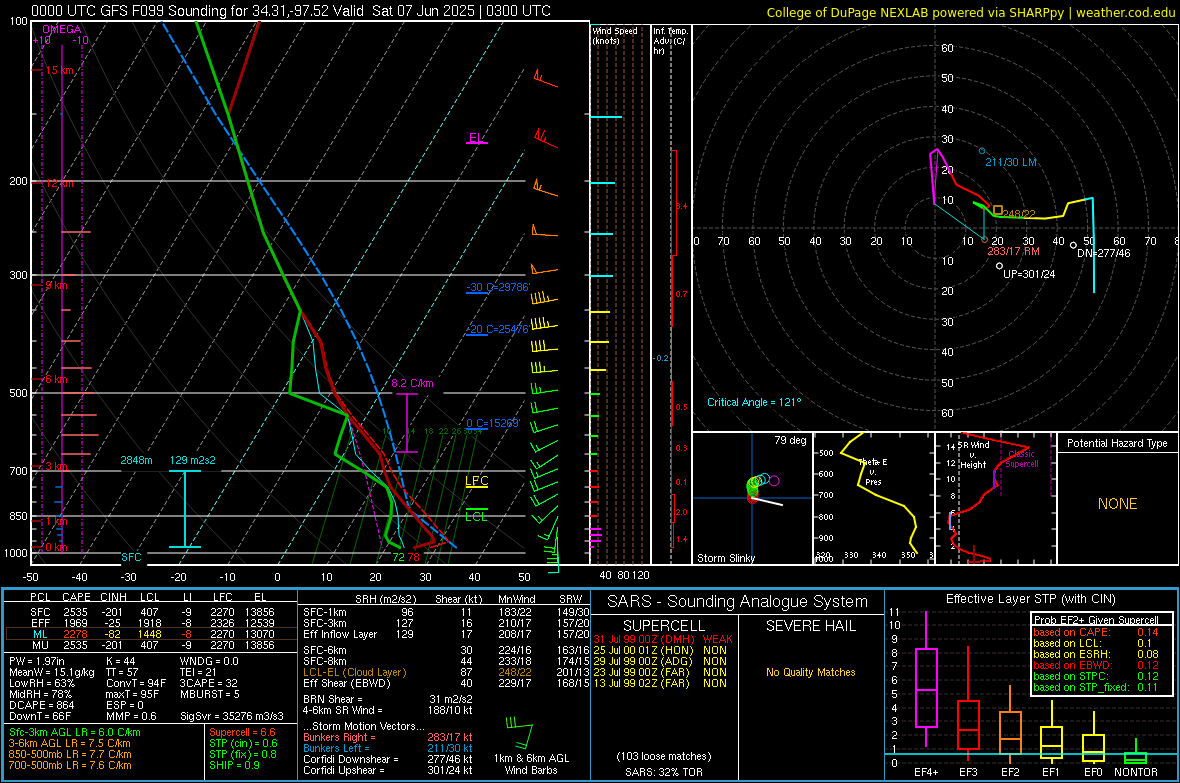Click the College of DuPage NEXLAB credit text
The width and height of the screenshot is (1180, 783).
coord(971,12)
